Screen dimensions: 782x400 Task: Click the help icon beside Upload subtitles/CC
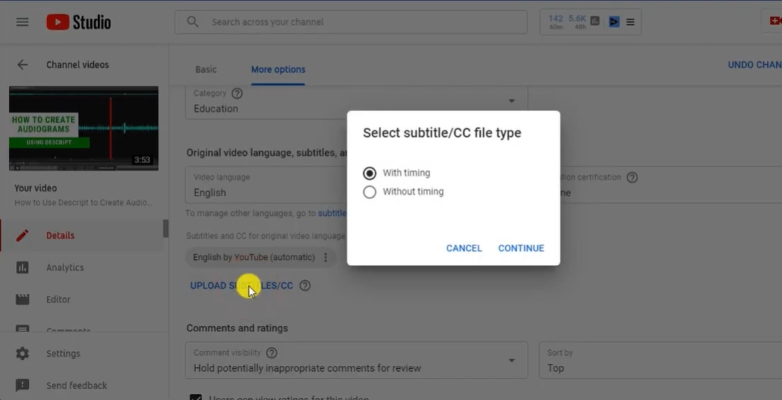pyautogui.click(x=305, y=286)
